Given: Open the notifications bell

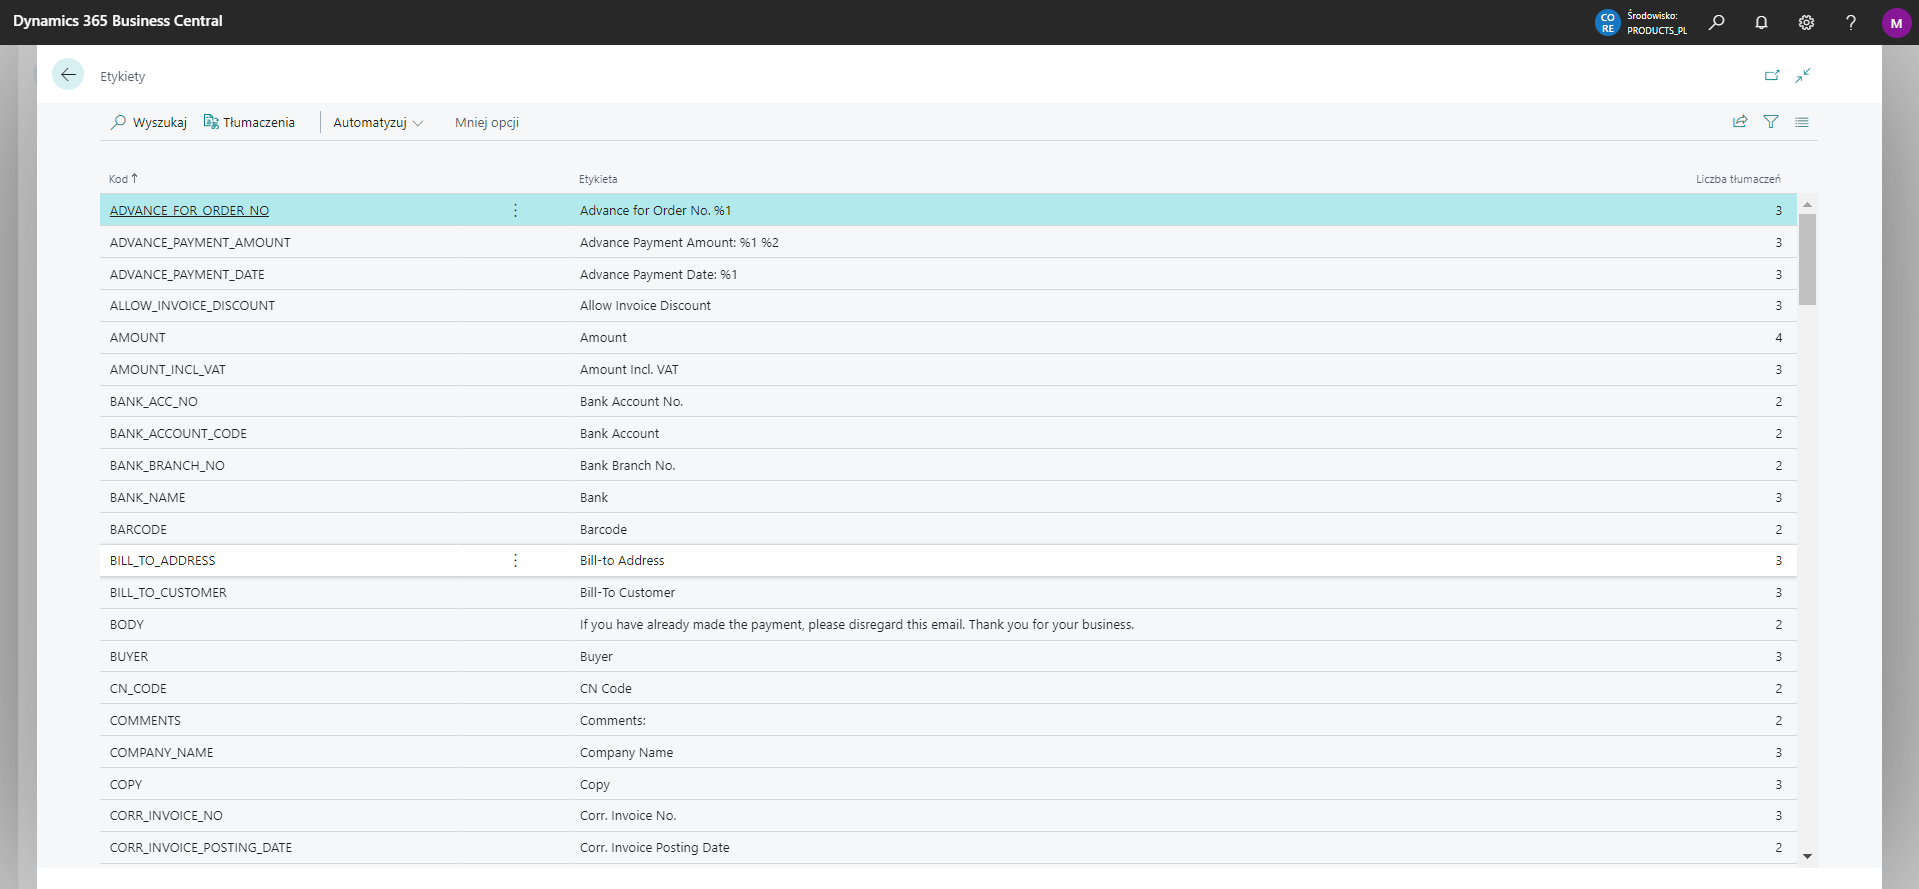Looking at the screenshot, I should pyautogui.click(x=1761, y=22).
